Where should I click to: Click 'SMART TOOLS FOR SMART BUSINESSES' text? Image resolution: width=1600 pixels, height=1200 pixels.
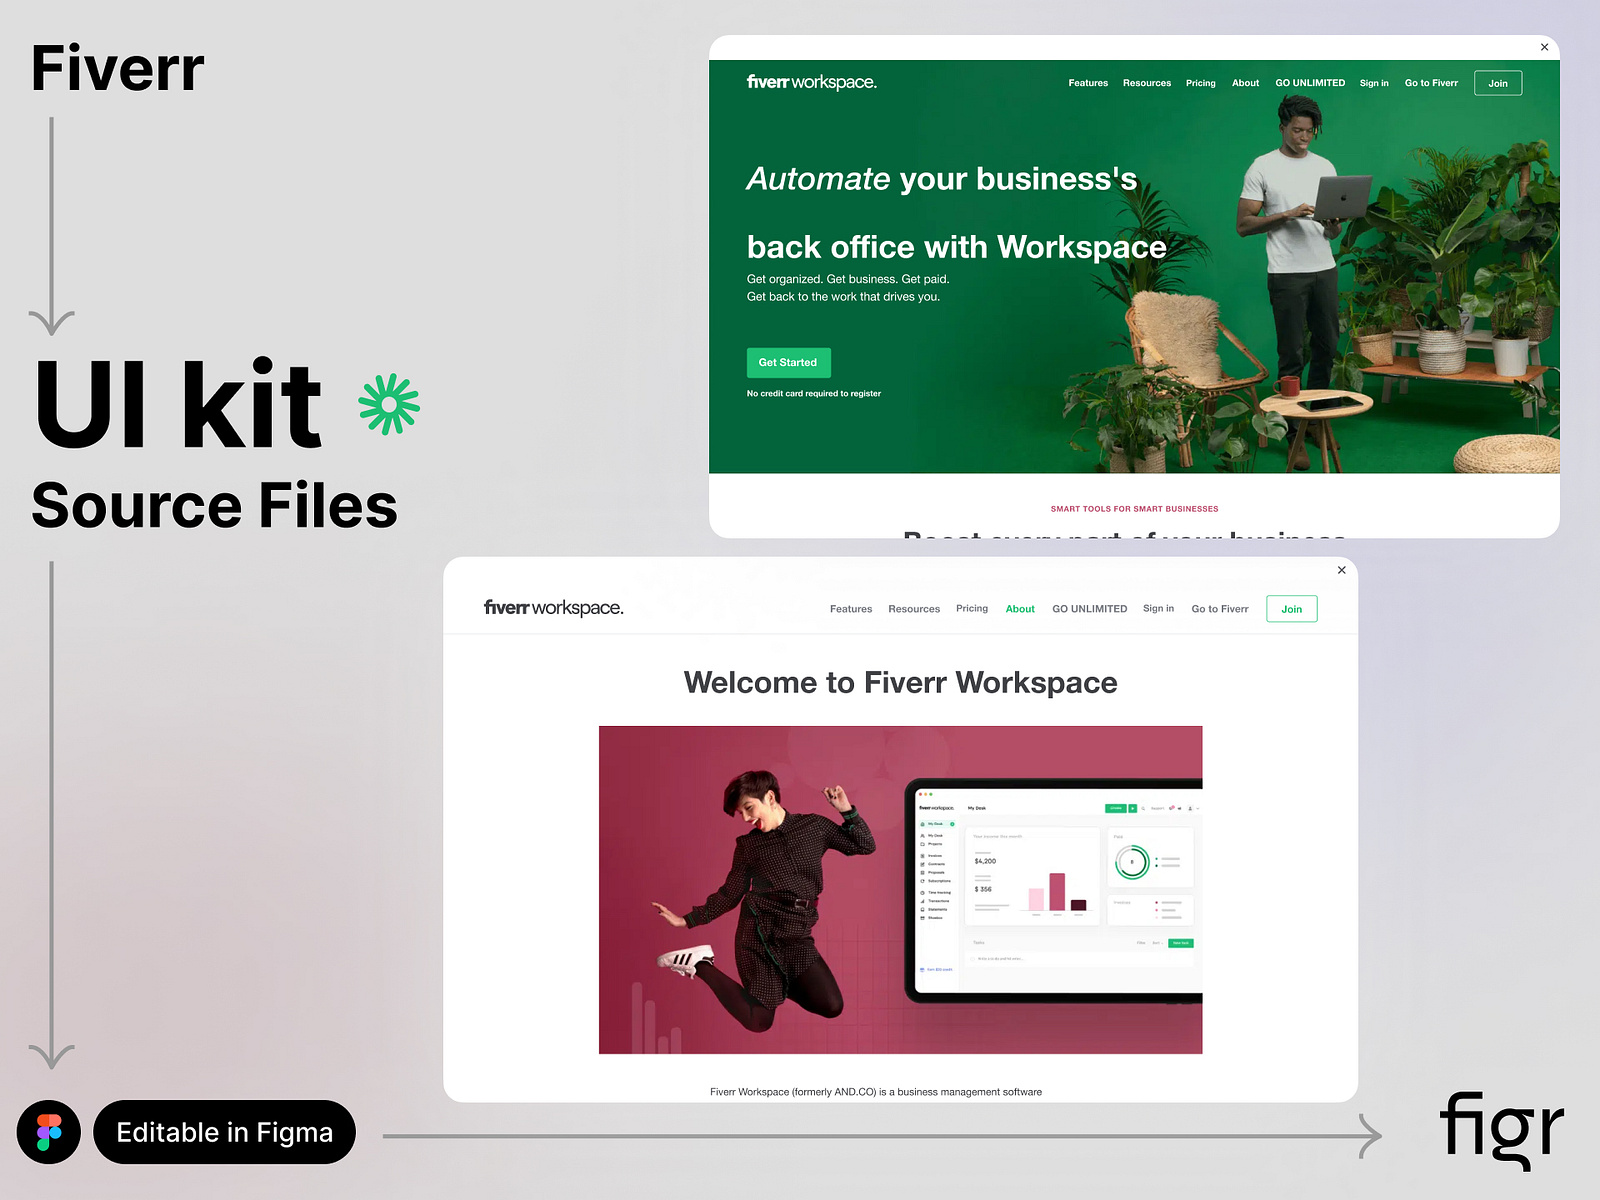[1134, 509]
